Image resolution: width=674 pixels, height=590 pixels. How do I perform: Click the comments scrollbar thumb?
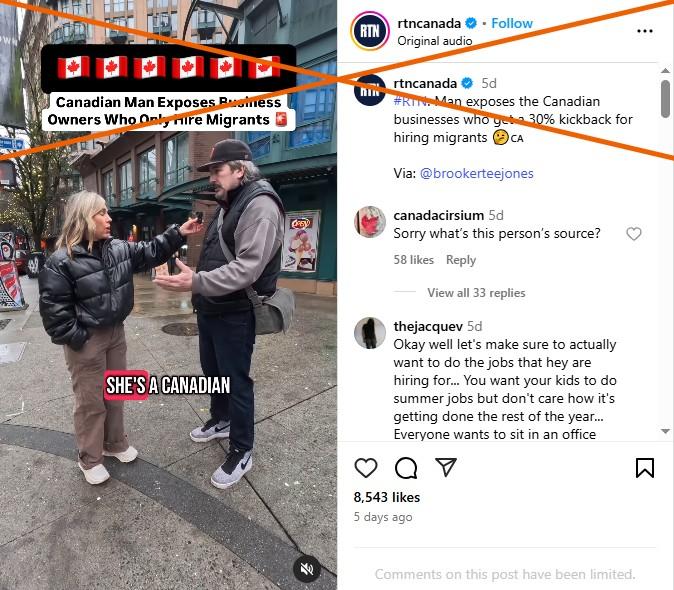click(x=665, y=99)
